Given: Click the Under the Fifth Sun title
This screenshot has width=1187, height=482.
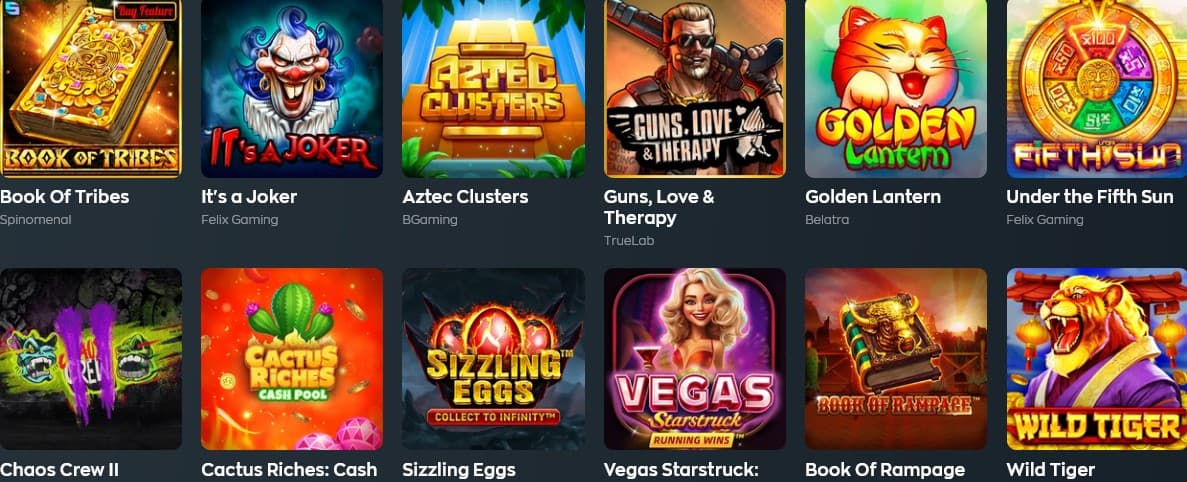Looking at the screenshot, I should tap(1089, 197).
